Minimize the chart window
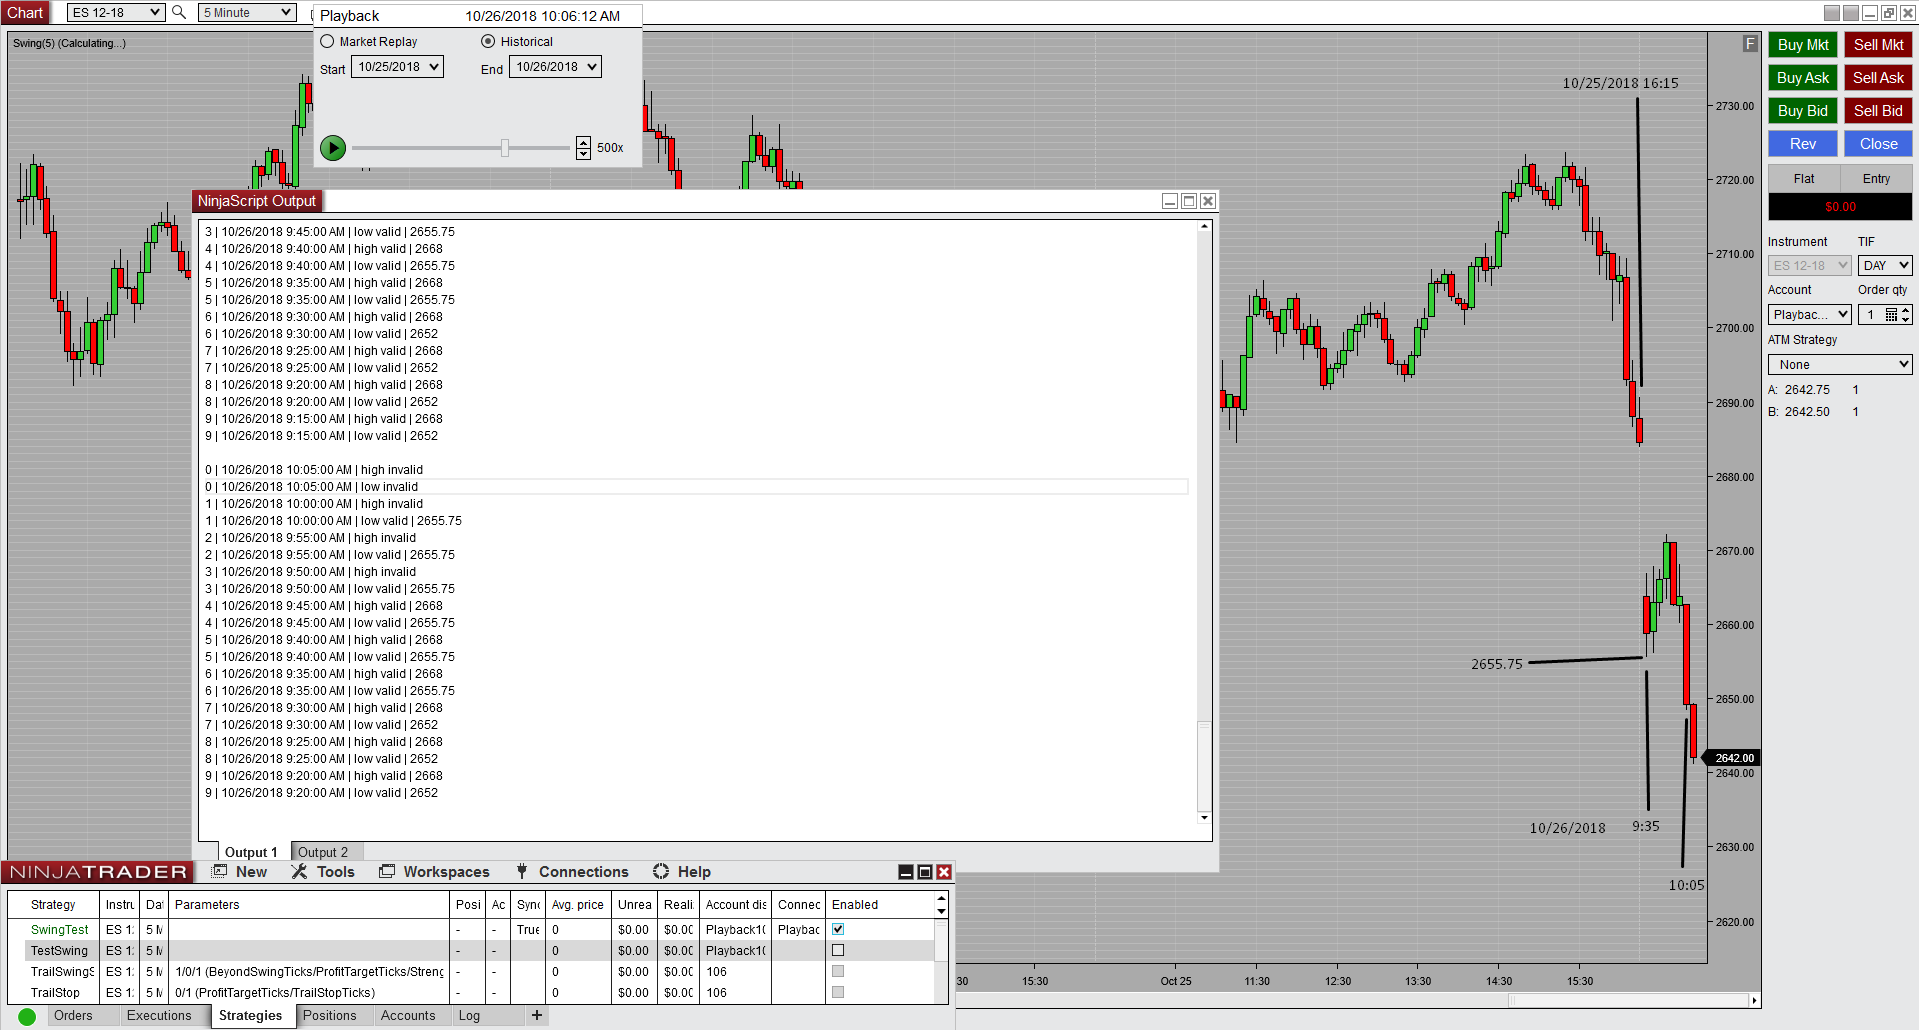This screenshot has width=1919, height=1030. pyautogui.click(x=1869, y=13)
